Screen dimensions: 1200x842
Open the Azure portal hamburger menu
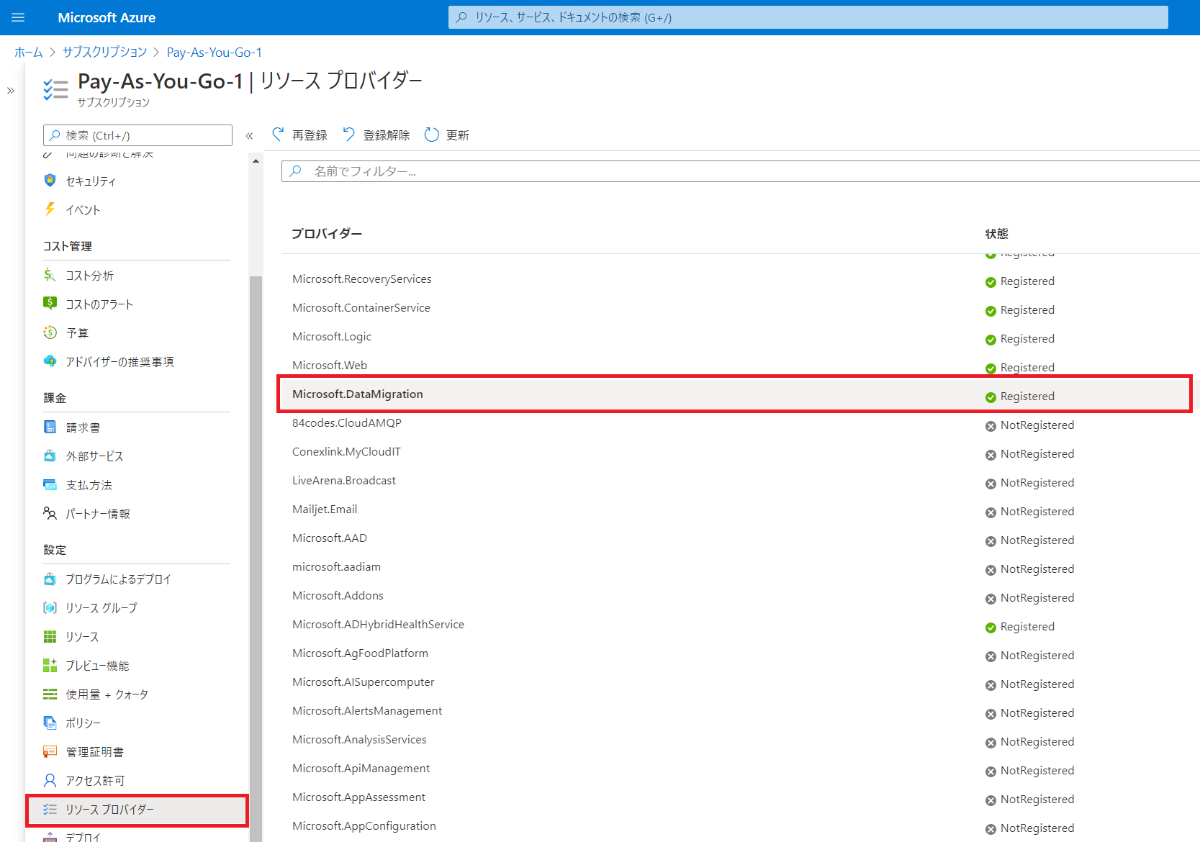pos(17,18)
